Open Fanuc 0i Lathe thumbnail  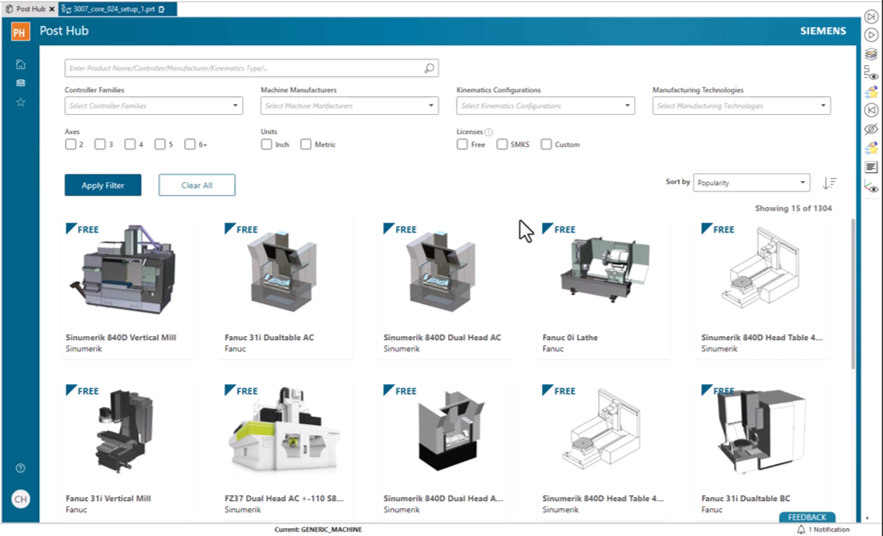(x=604, y=269)
